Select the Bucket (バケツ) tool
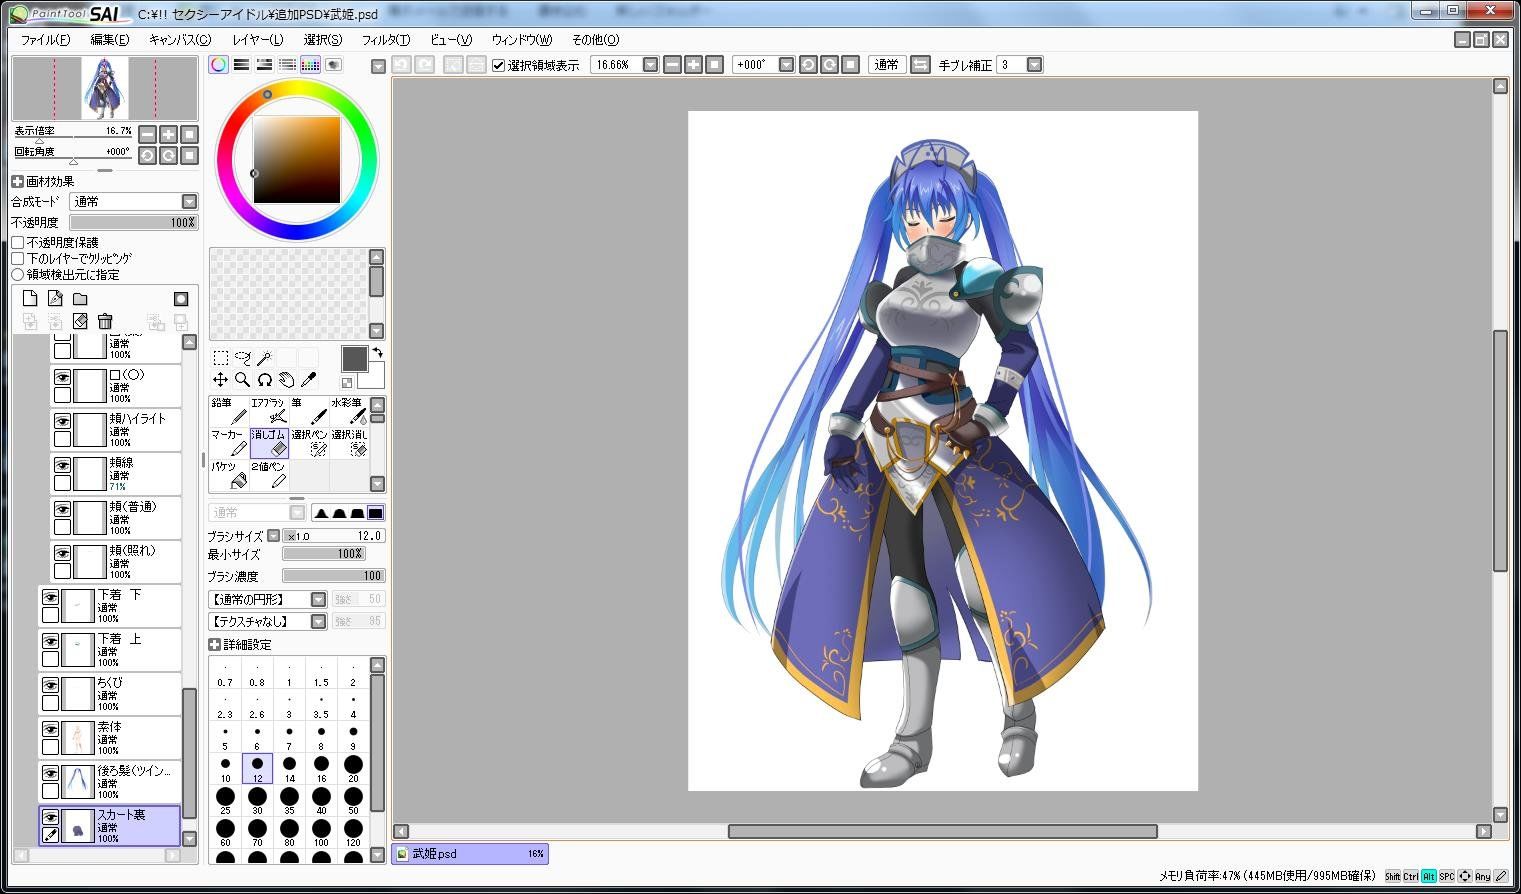This screenshot has width=1521, height=894. click(x=228, y=475)
